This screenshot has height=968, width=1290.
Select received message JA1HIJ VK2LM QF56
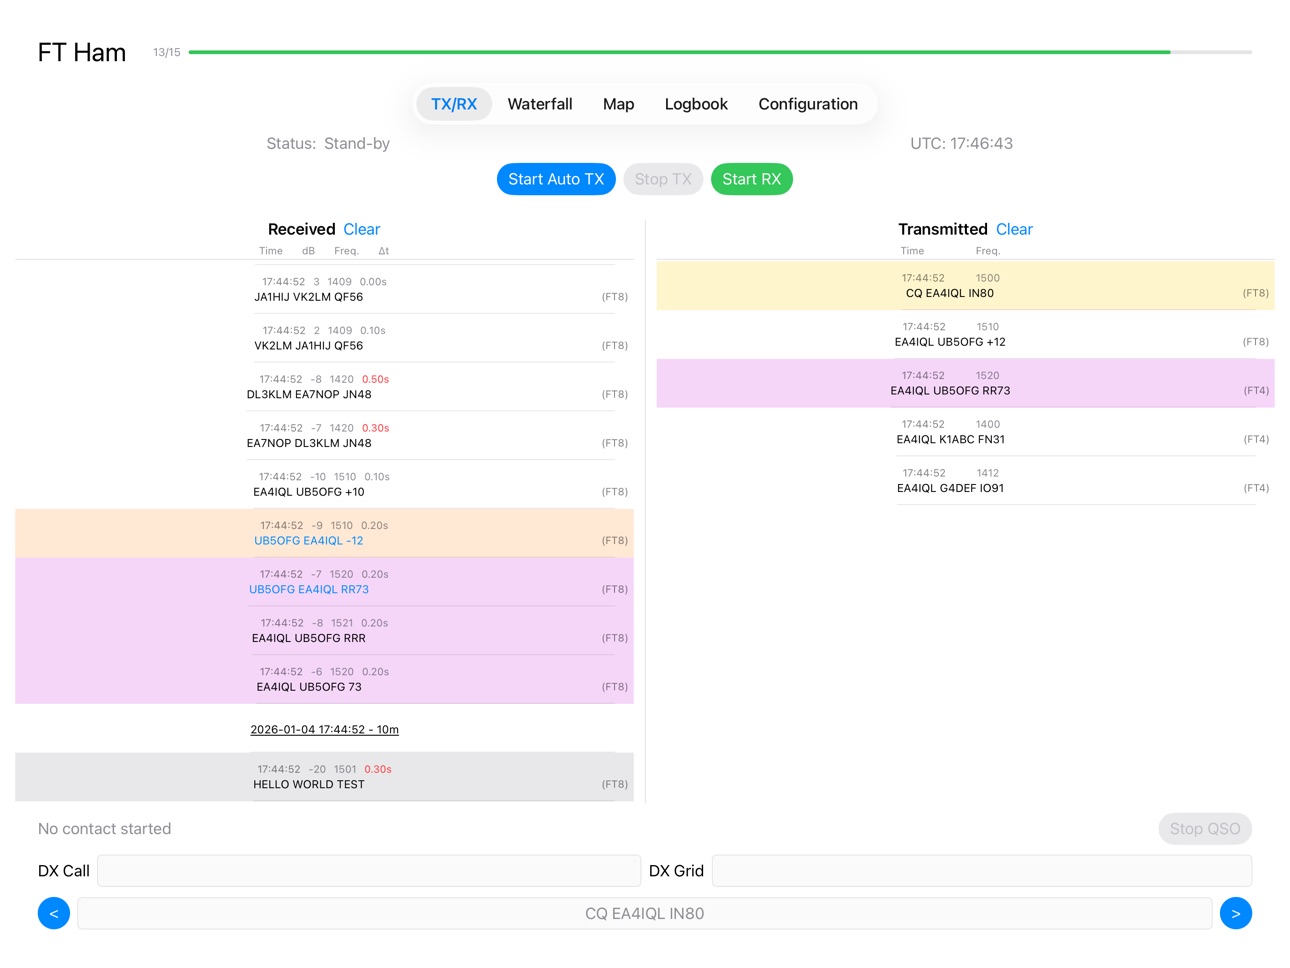tap(324, 289)
